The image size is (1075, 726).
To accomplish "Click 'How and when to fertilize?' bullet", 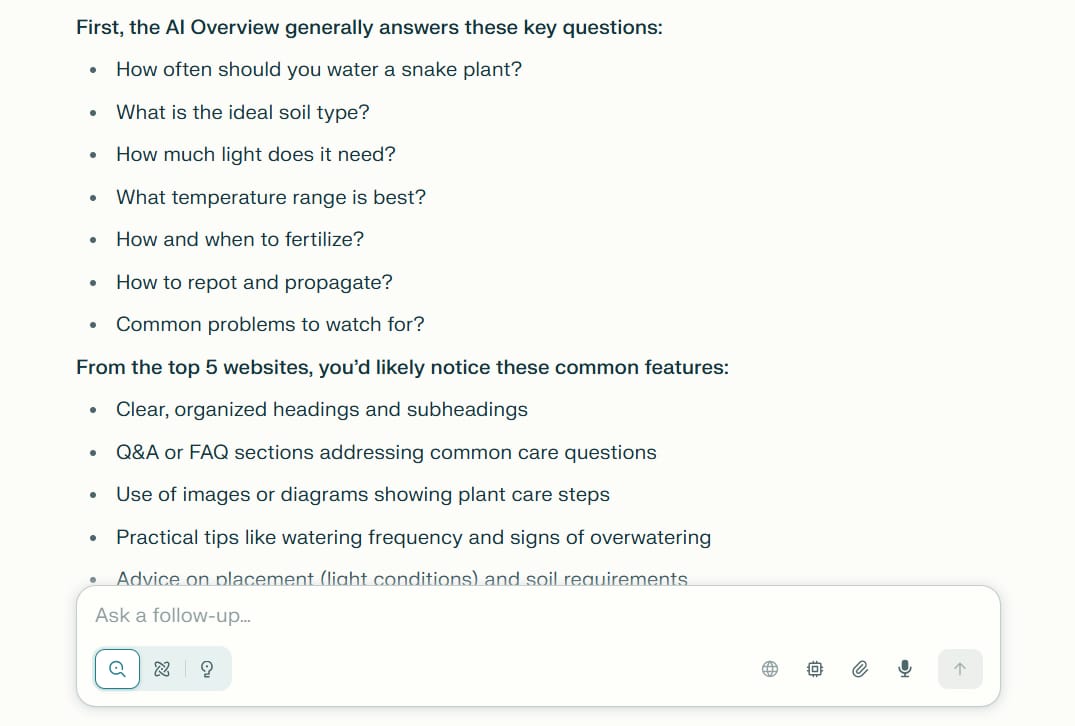I will pyautogui.click(x=240, y=239).
